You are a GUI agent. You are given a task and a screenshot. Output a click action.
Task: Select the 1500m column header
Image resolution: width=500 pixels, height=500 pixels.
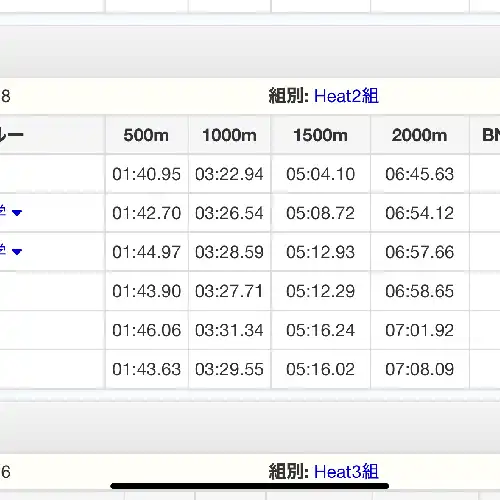pos(320,135)
